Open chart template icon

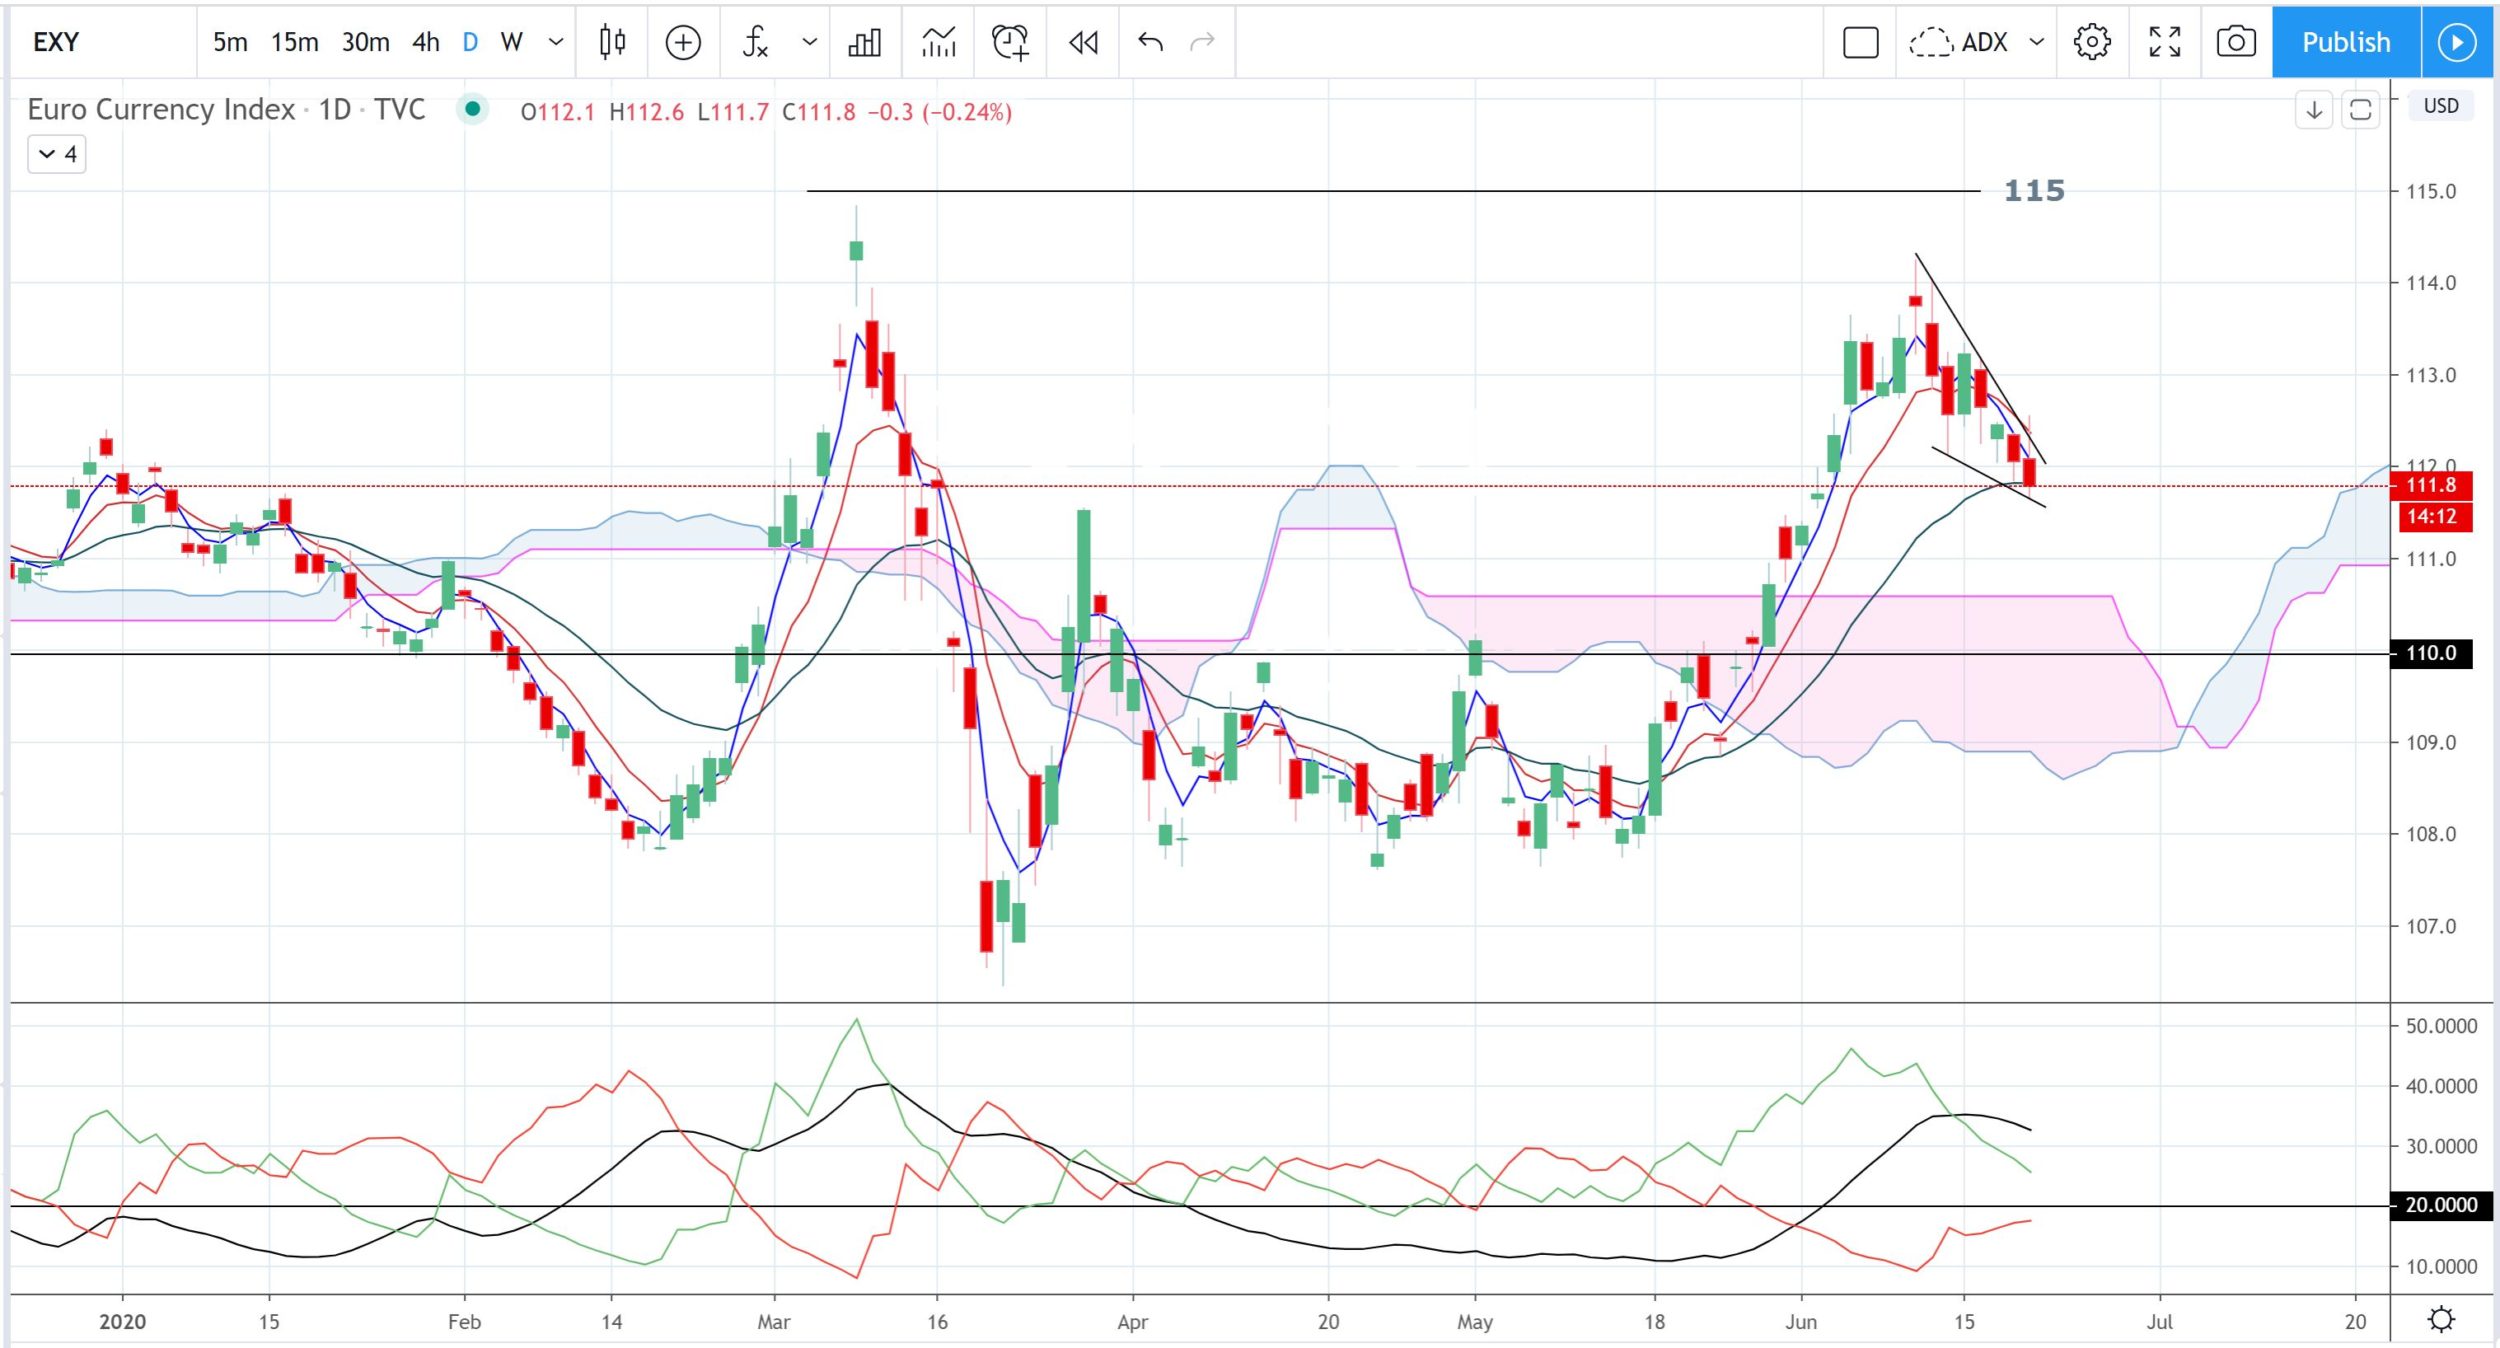(938, 42)
